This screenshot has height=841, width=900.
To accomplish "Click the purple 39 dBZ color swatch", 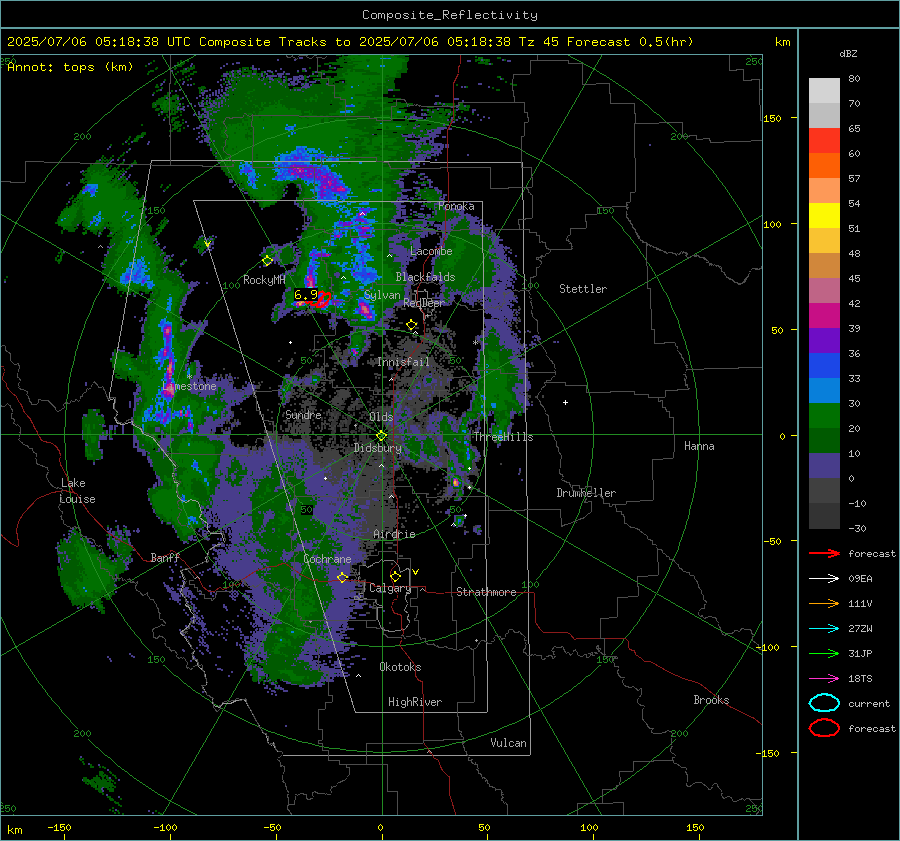I will click(824, 340).
